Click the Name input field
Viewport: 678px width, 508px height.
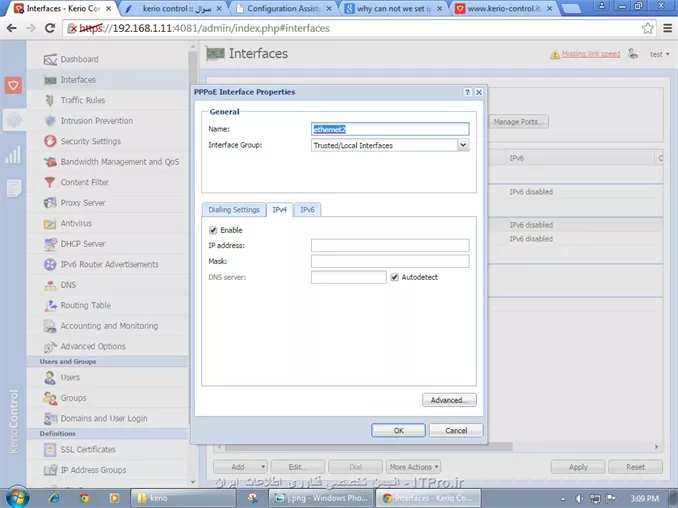pos(390,129)
